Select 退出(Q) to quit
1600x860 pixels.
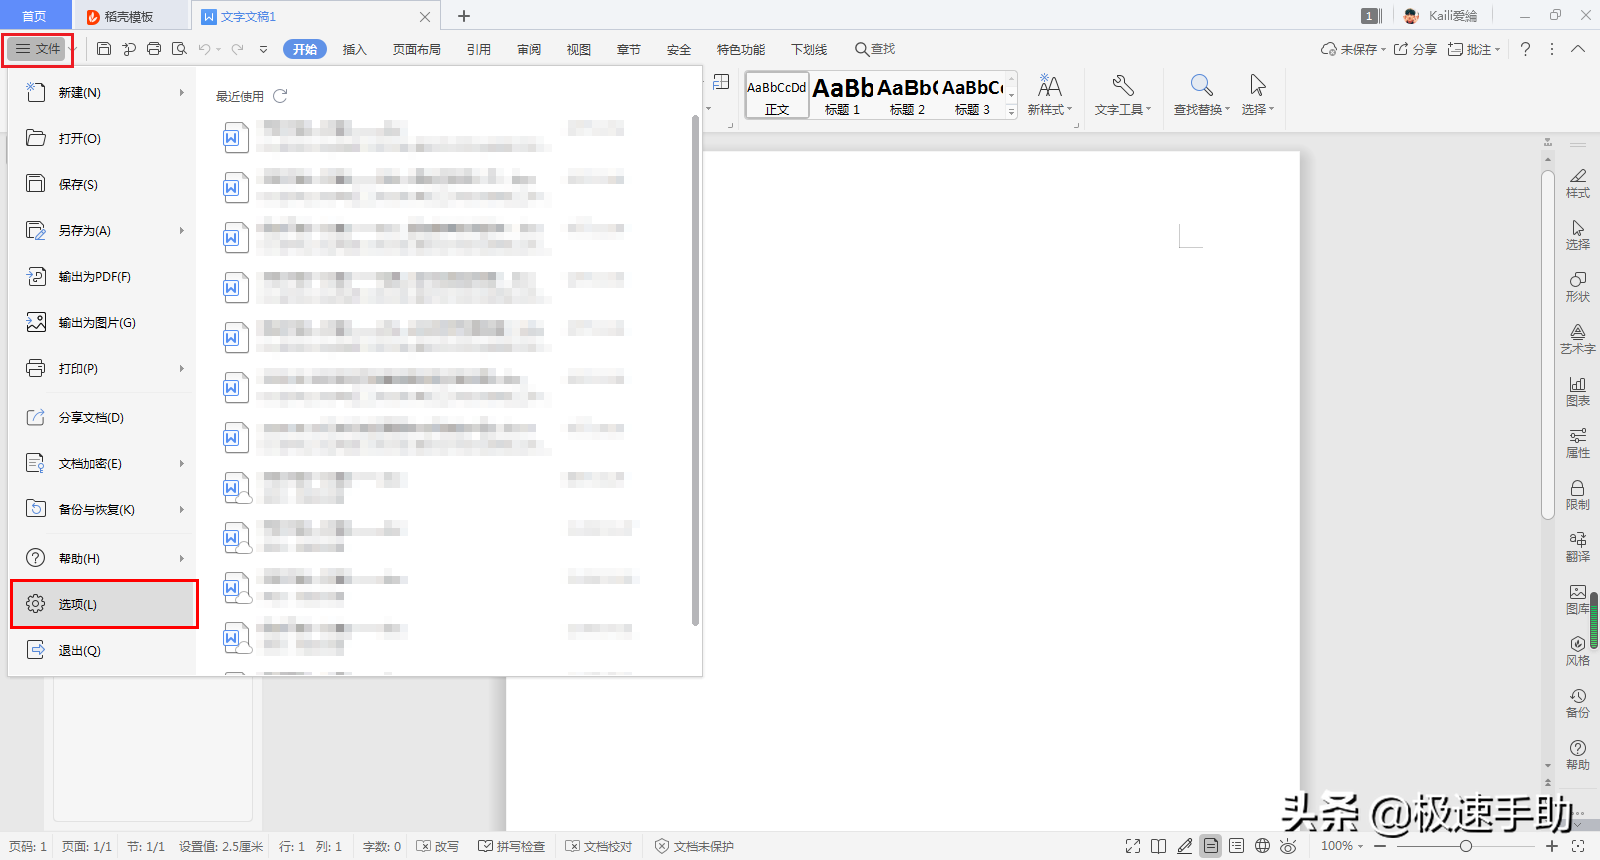pos(102,650)
